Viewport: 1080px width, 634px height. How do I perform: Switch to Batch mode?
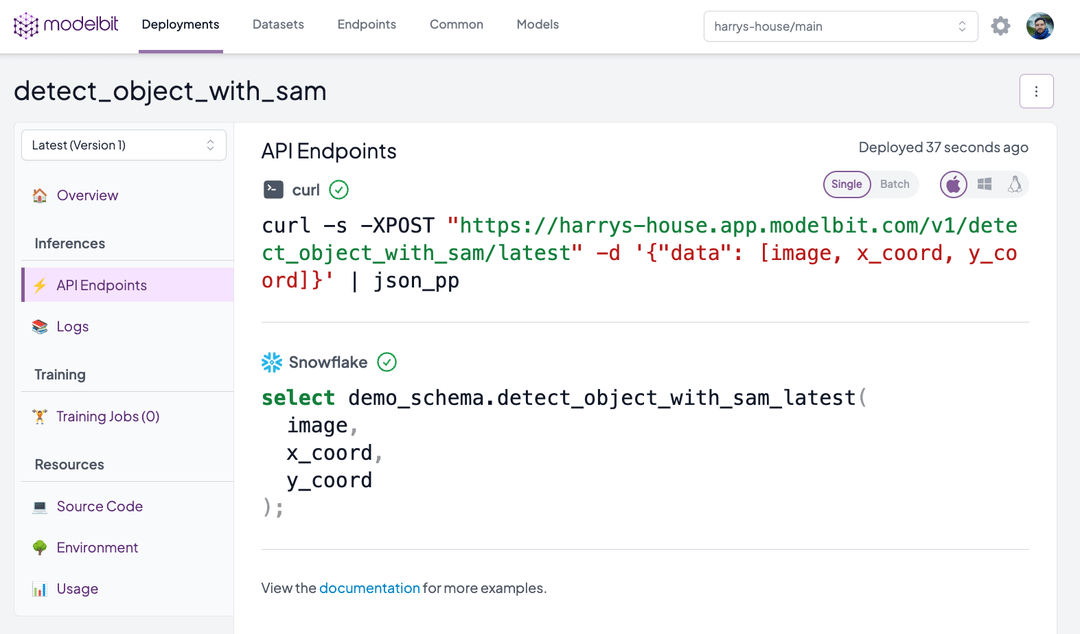895,184
